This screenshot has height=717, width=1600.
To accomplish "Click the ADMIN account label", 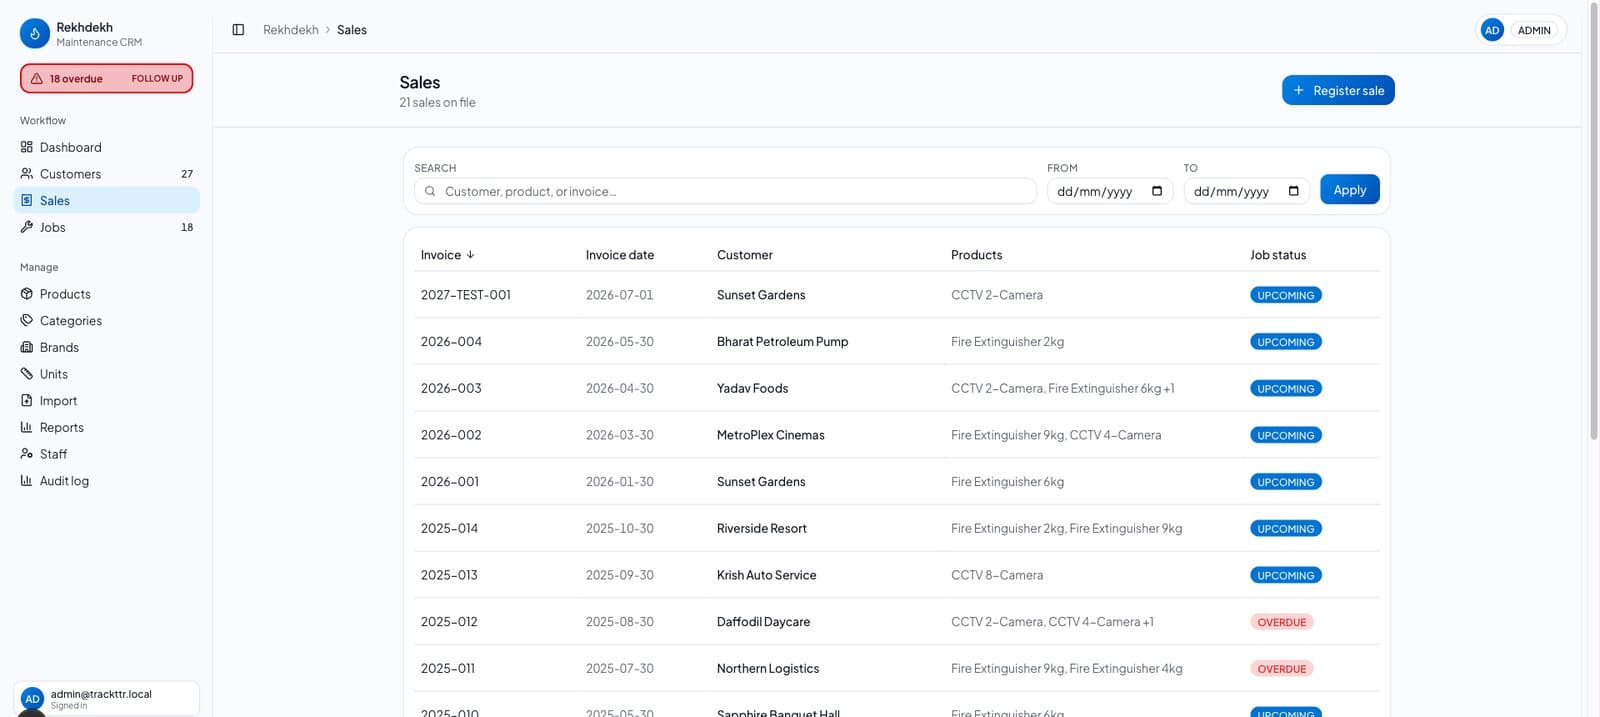I will tap(1534, 30).
